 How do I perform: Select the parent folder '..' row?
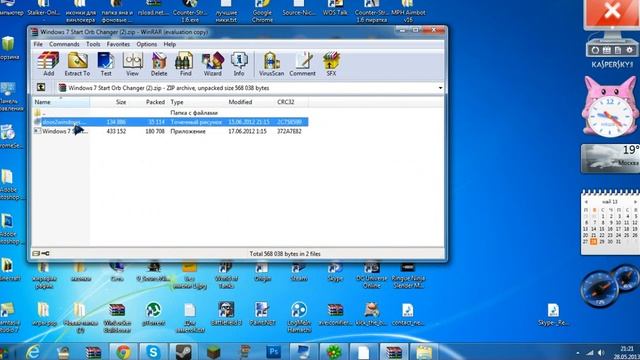[171, 113]
